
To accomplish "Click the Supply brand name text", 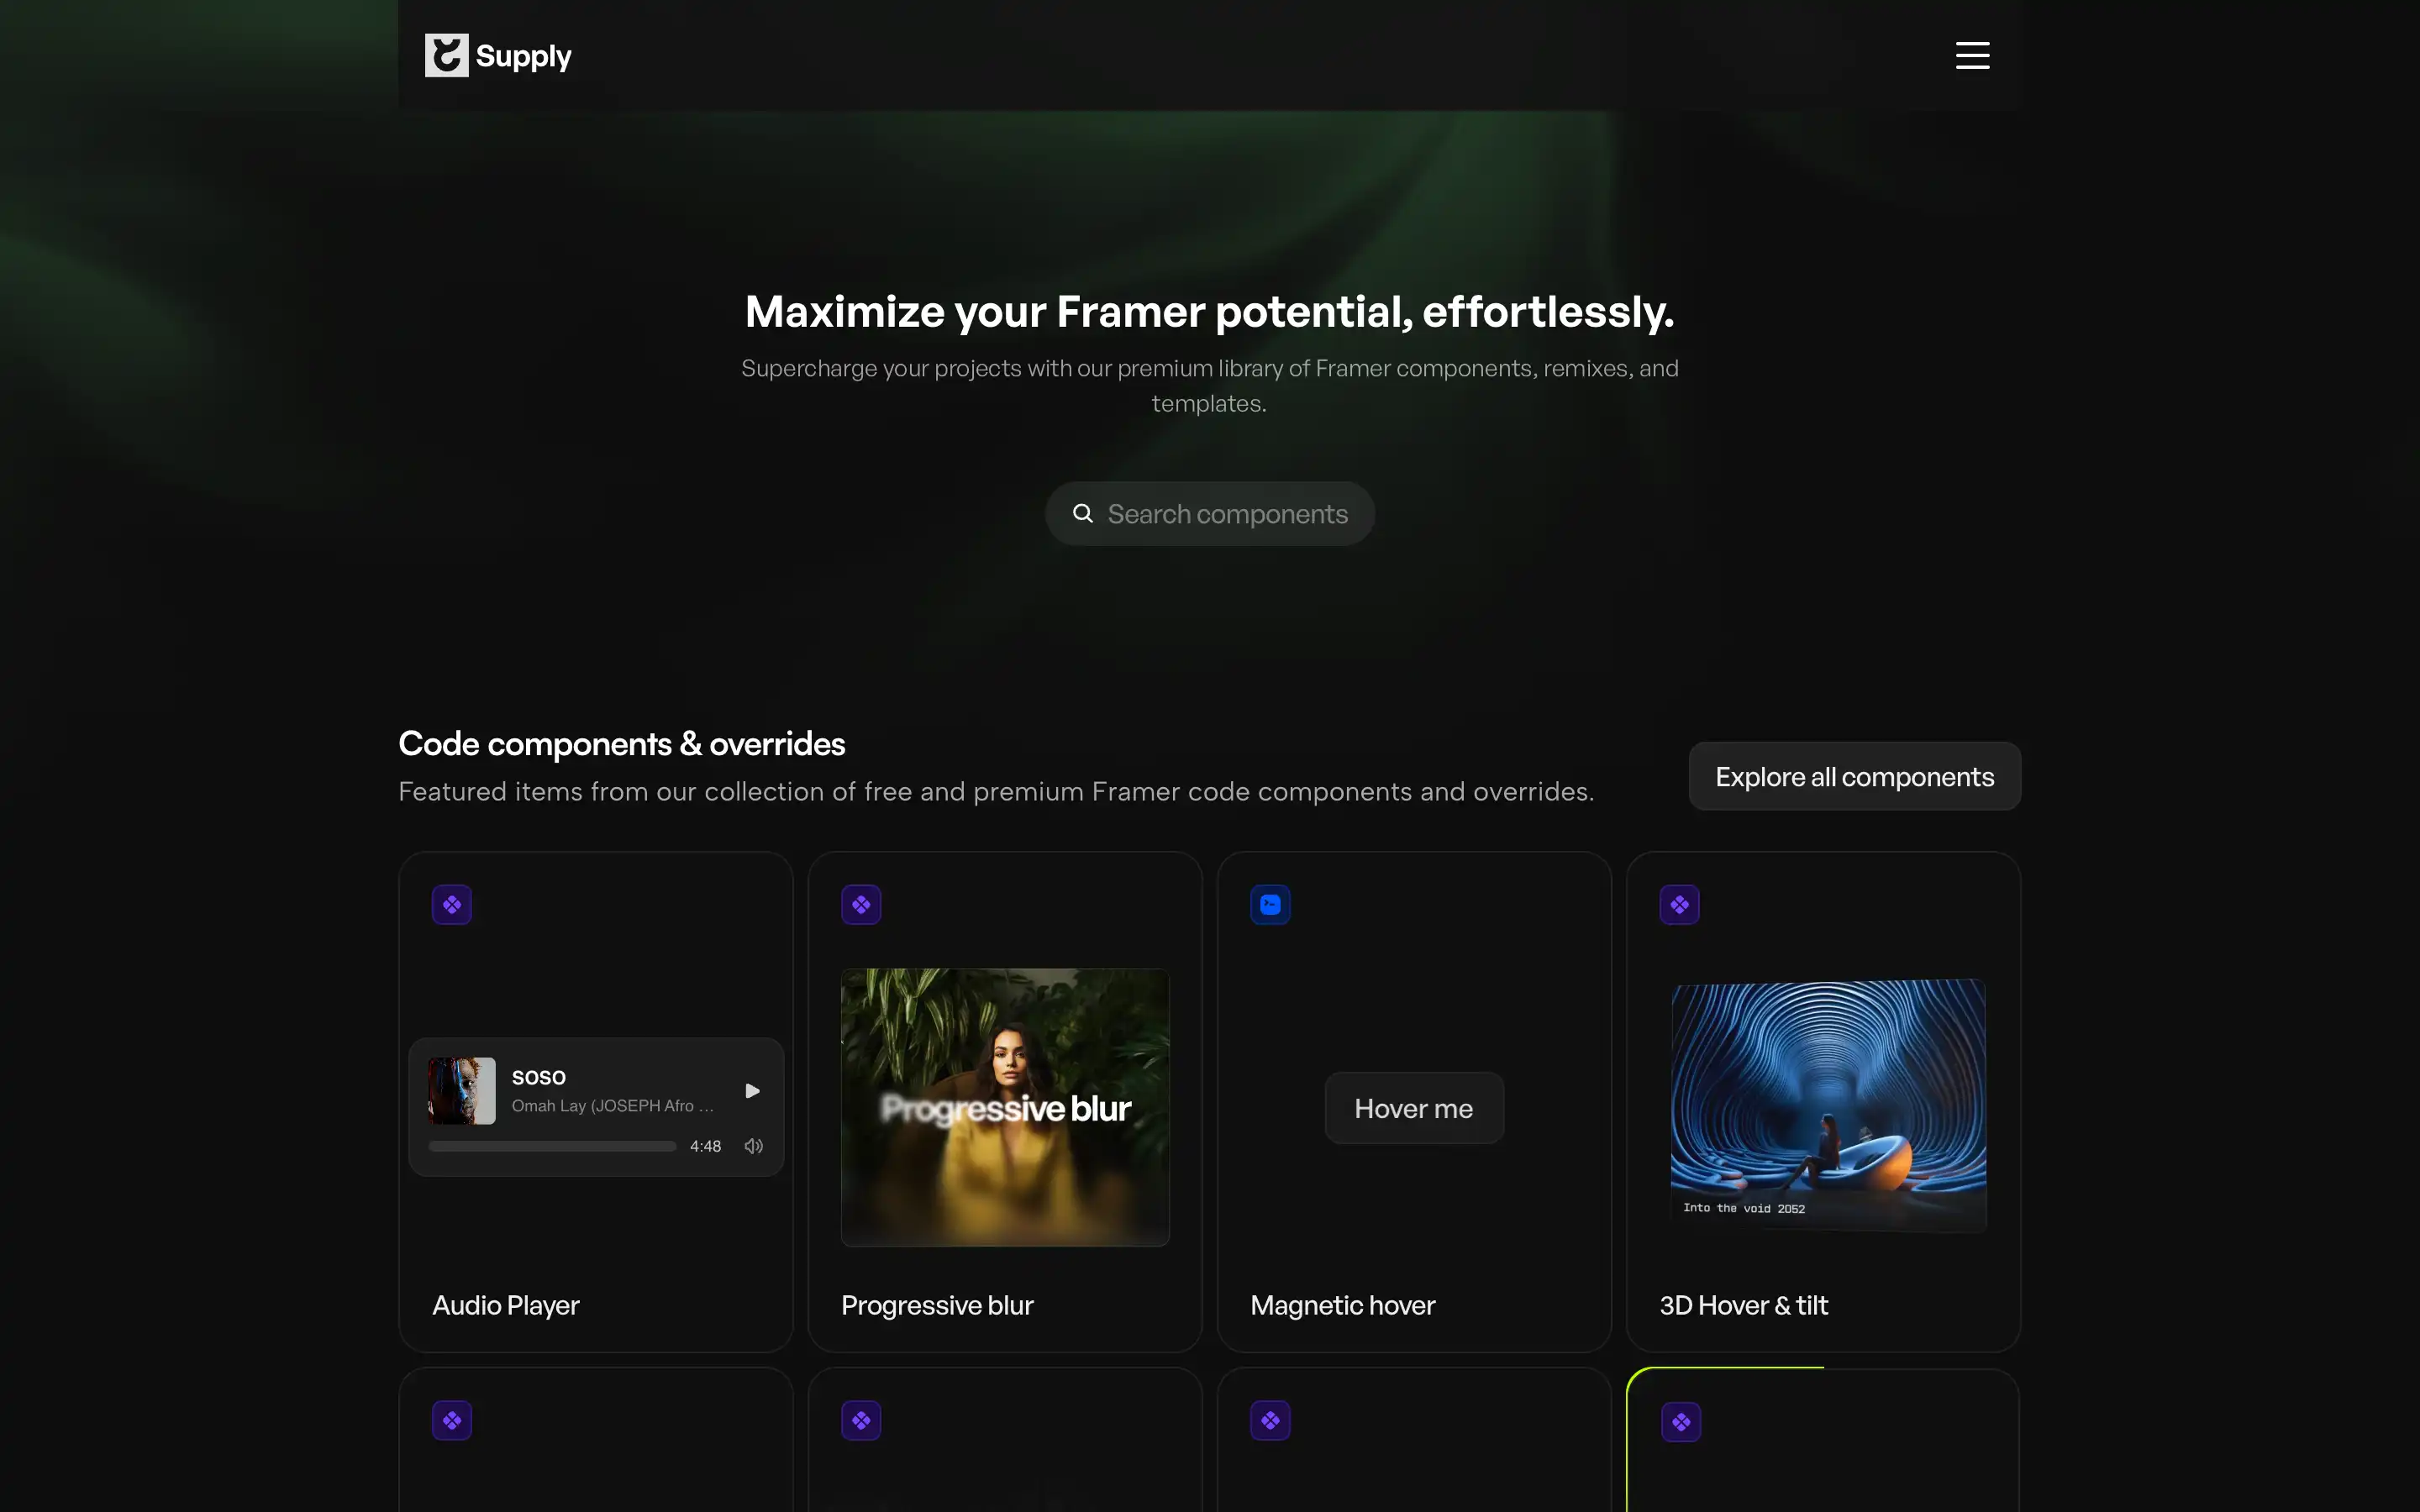I will pos(523,57).
